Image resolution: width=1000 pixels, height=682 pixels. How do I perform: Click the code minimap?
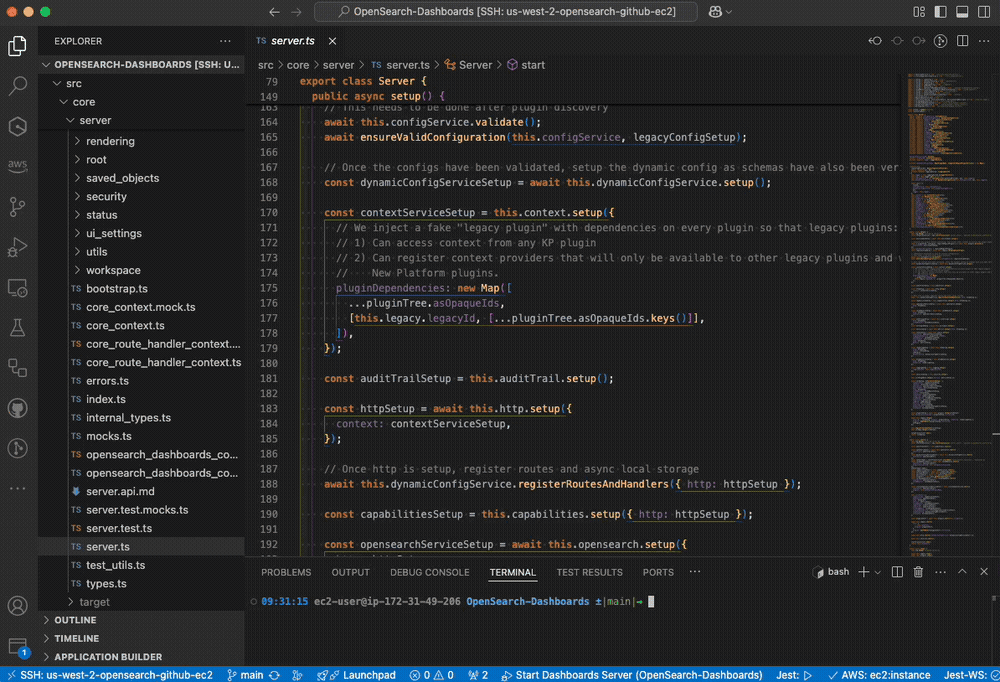click(950, 315)
